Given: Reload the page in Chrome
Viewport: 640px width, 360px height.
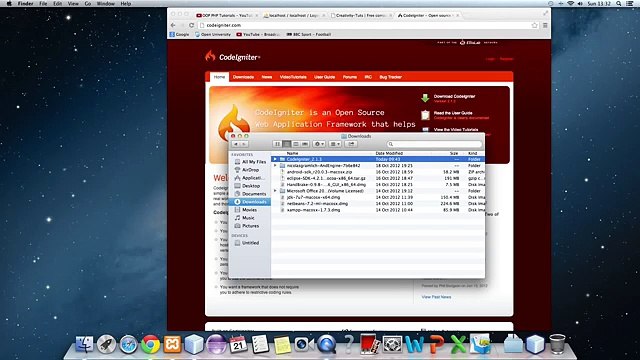Looking at the screenshot, I should 191,25.
